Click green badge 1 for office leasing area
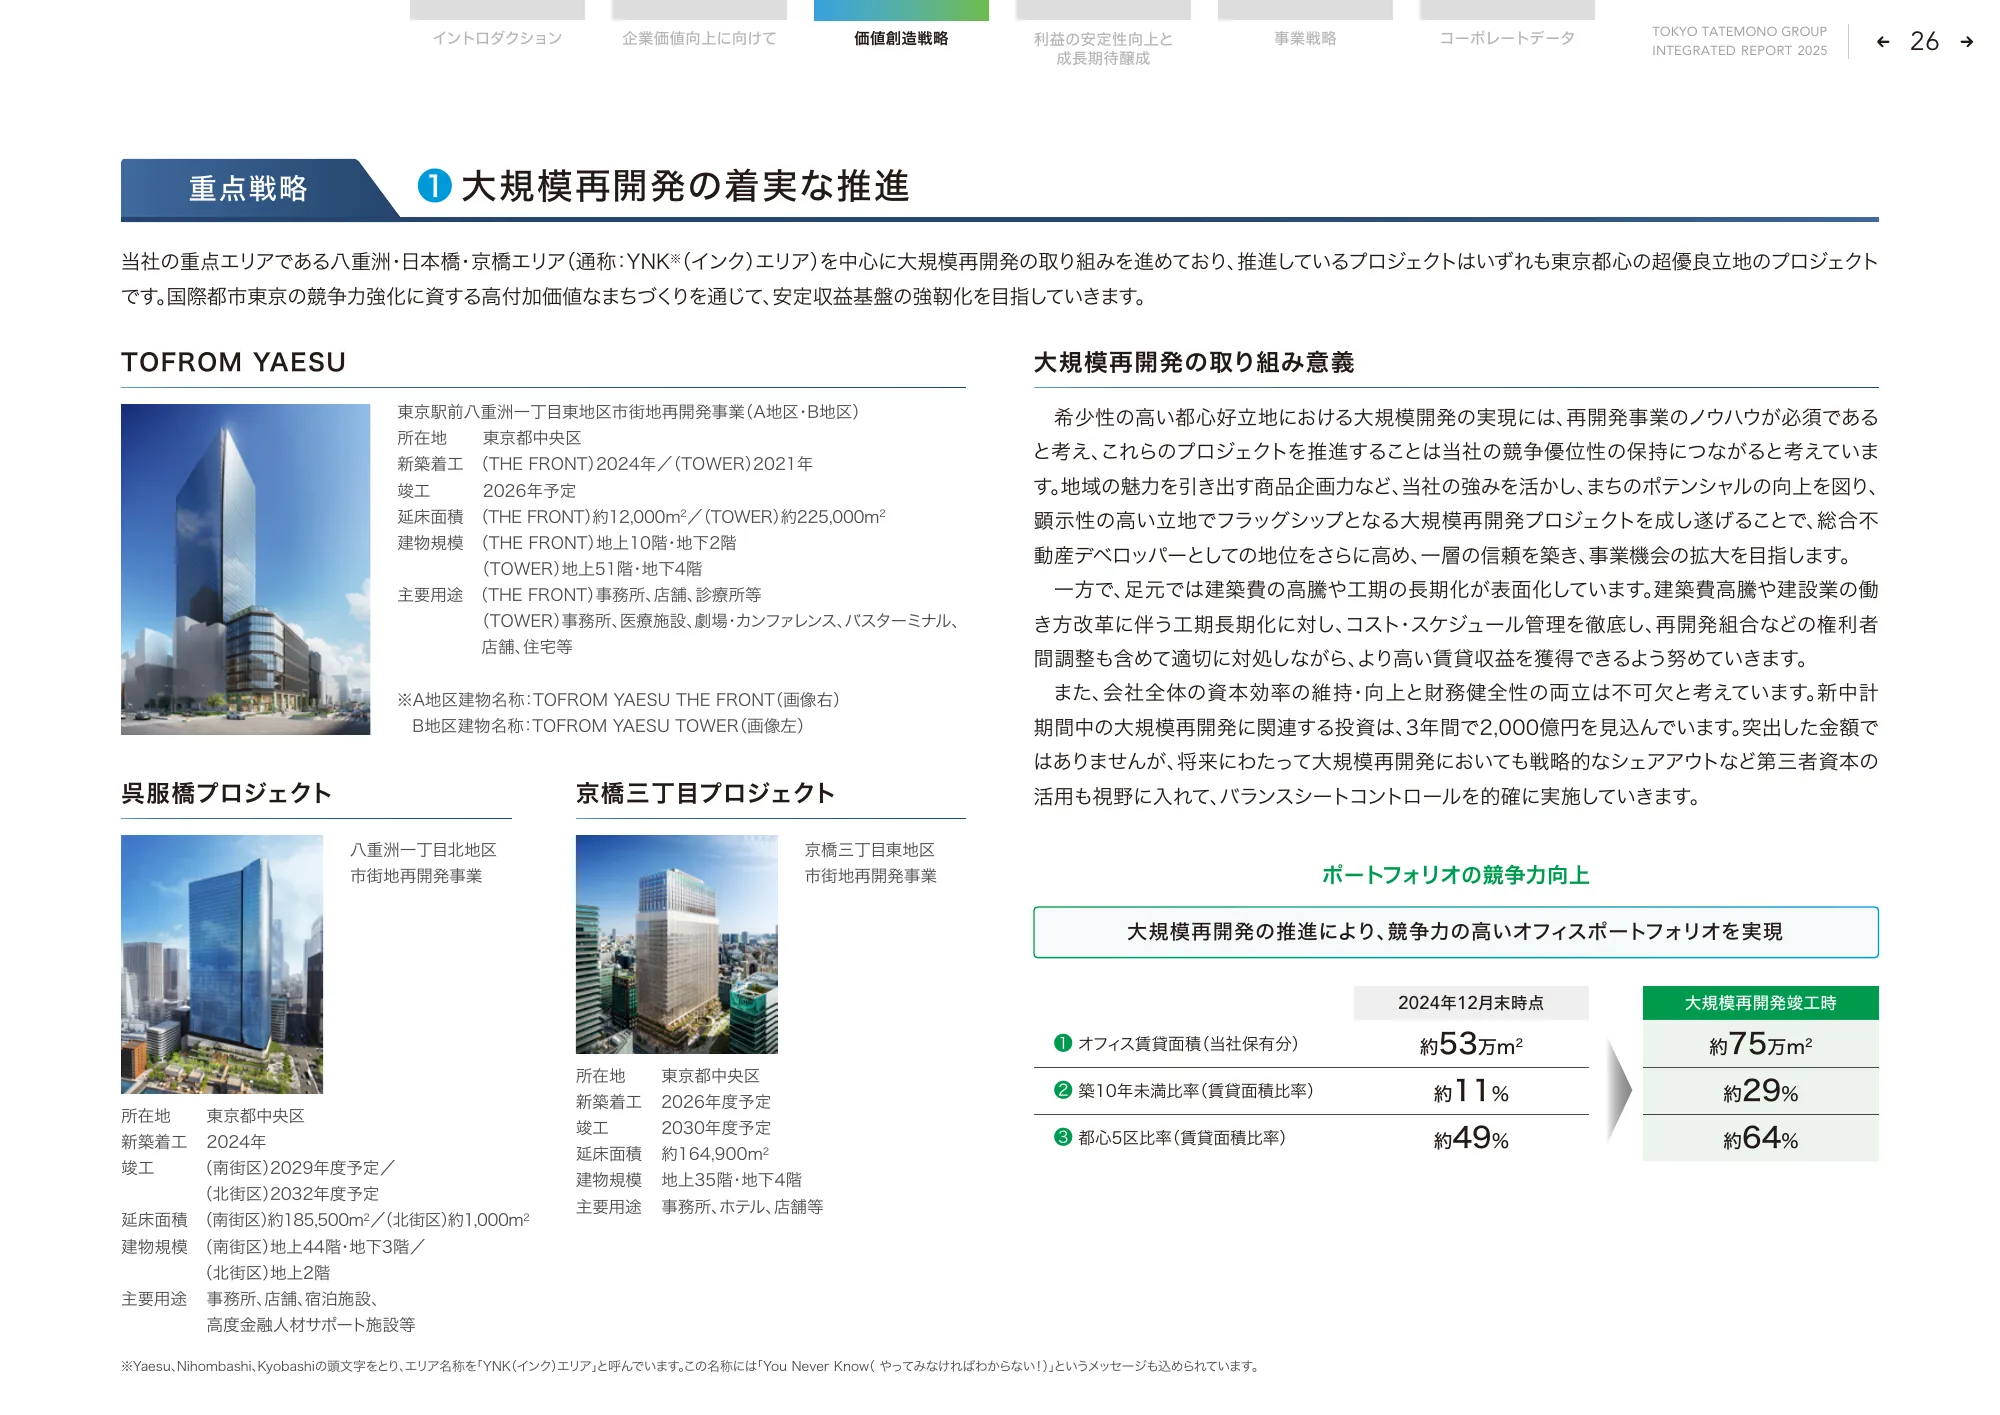Image resolution: width=2000 pixels, height=1415 pixels. point(1063,1043)
